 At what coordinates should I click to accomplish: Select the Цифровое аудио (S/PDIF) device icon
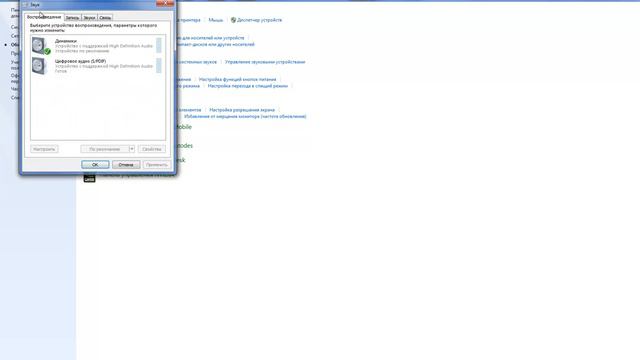point(39,66)
